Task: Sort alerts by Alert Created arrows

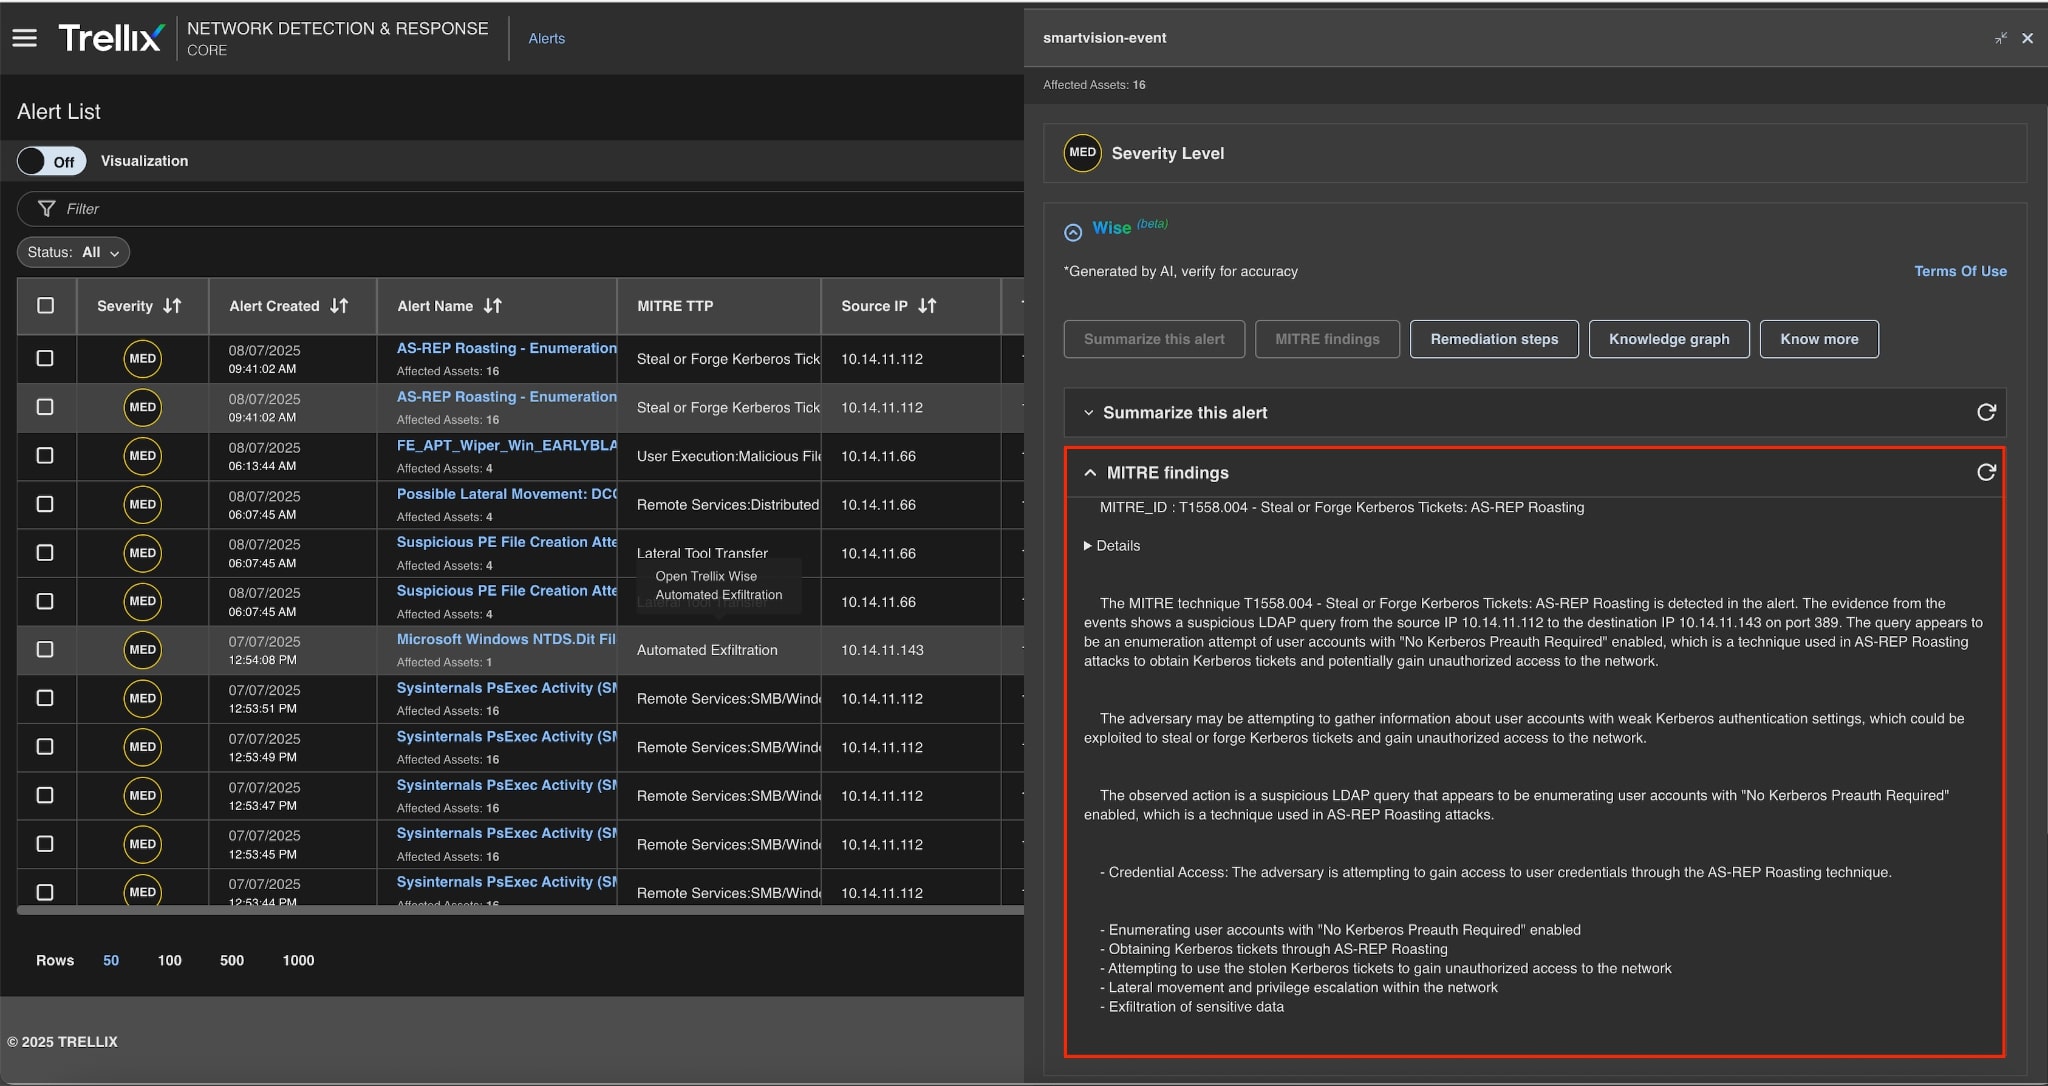Action: [339, 306]
